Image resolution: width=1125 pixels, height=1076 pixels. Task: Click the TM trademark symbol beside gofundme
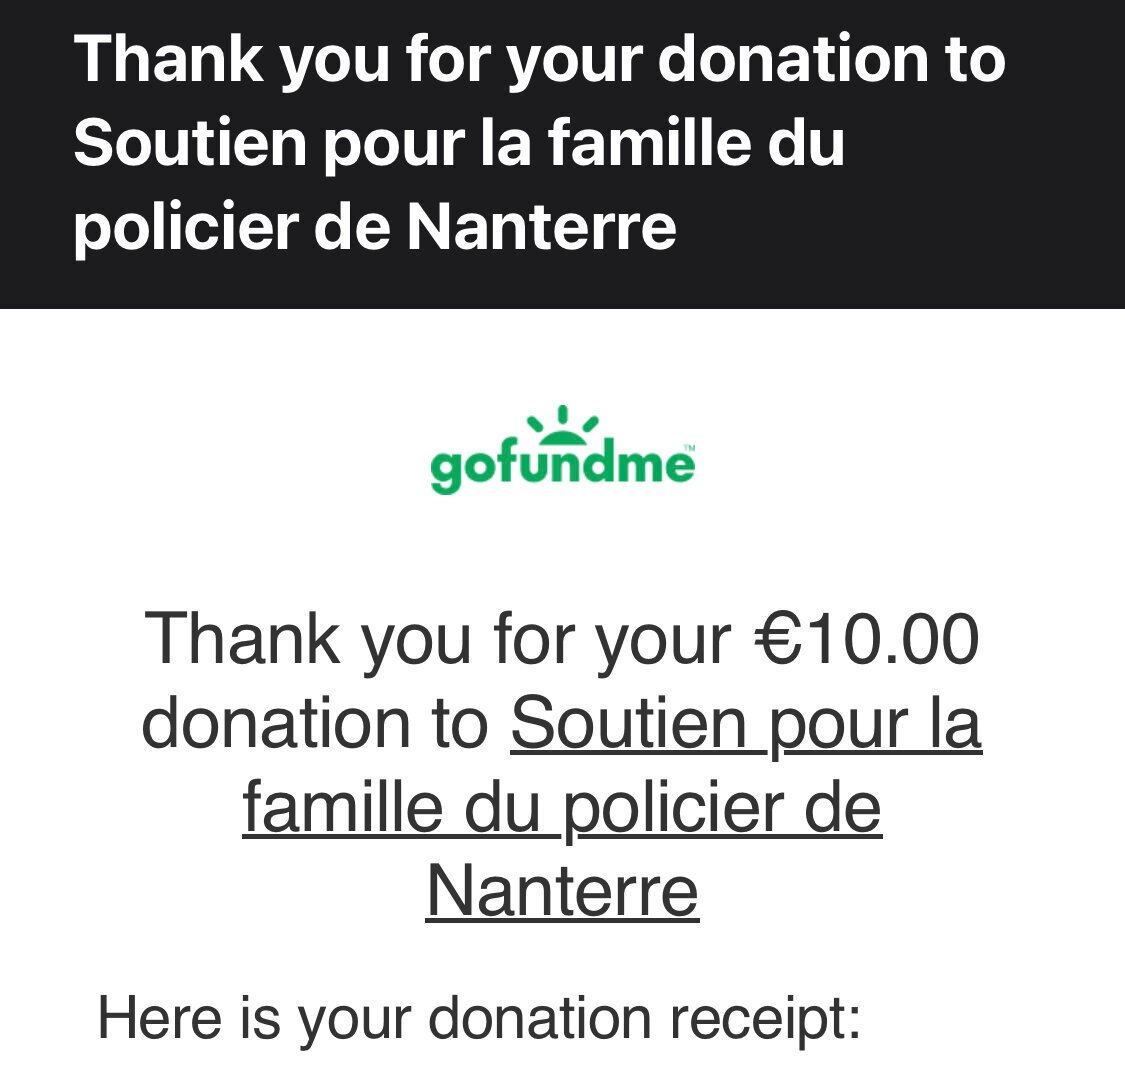click(x=689, y=448)
